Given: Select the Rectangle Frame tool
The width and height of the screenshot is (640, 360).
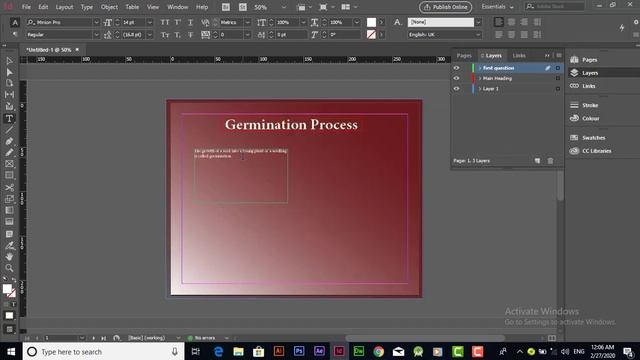Looking at the screenshot, I should point(9,164).
